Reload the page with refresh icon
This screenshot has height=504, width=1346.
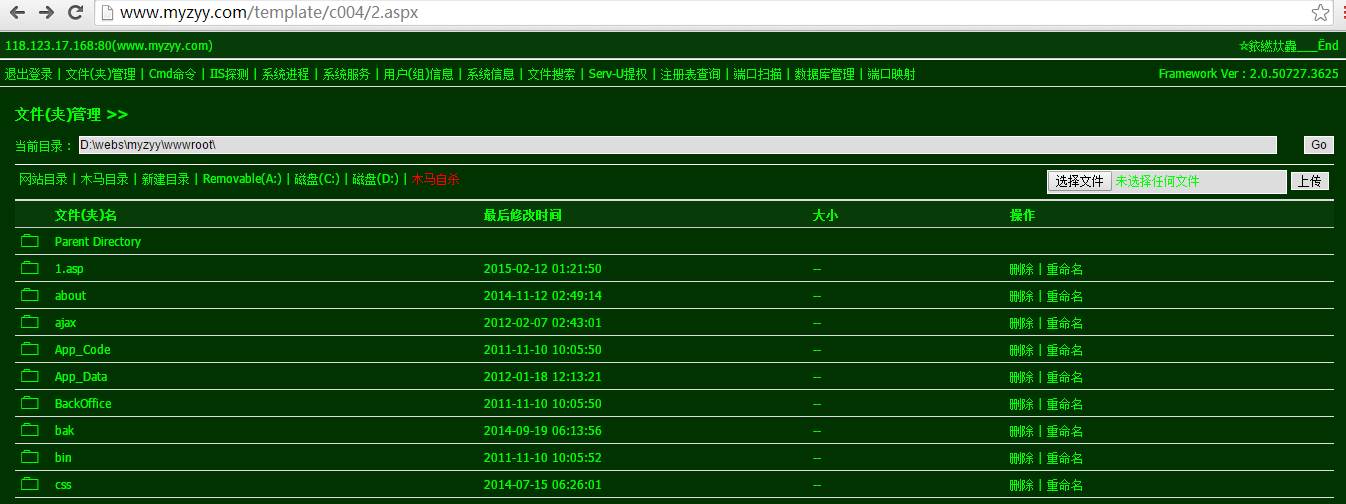point(75,13)
